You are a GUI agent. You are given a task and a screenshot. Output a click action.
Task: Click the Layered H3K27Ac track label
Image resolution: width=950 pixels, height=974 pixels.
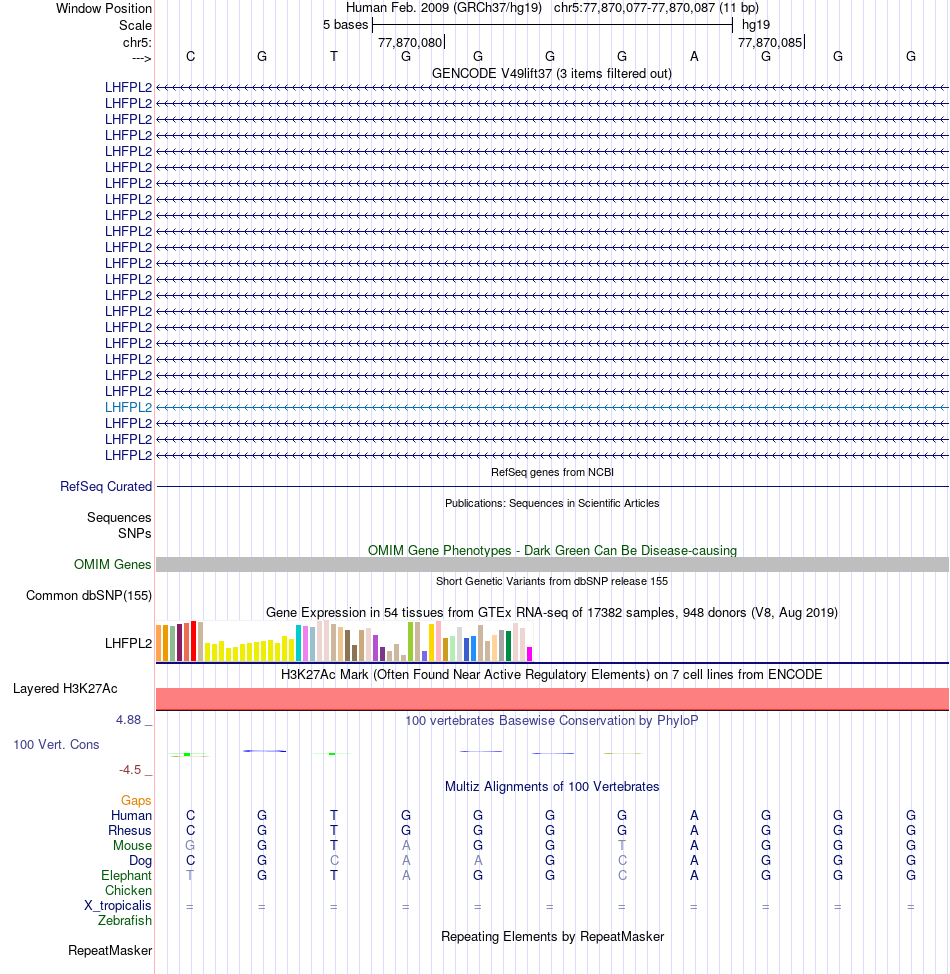65,689
